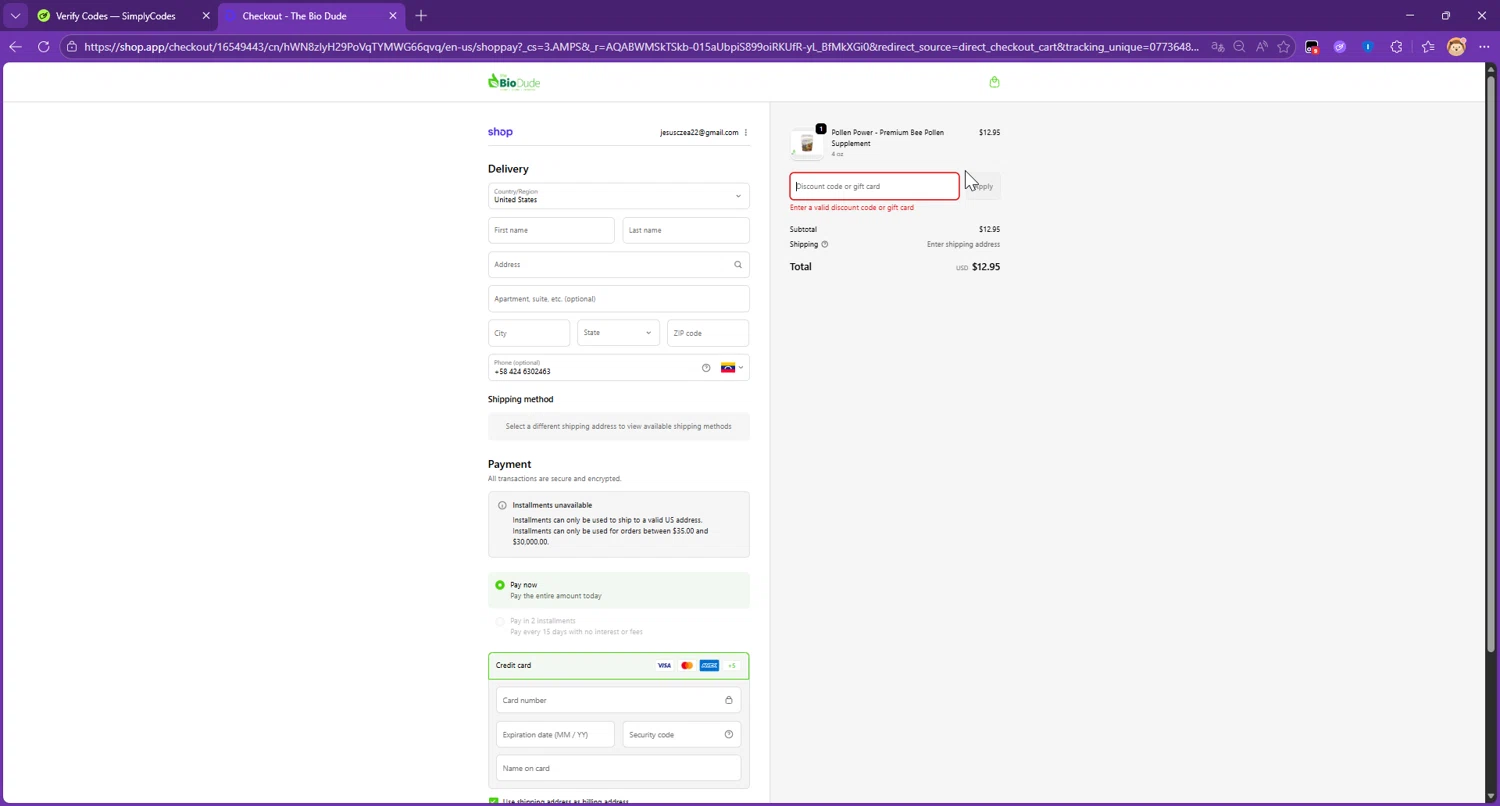Click the Bio Dude logo link
1500x806 pixels.
[514, 82]
